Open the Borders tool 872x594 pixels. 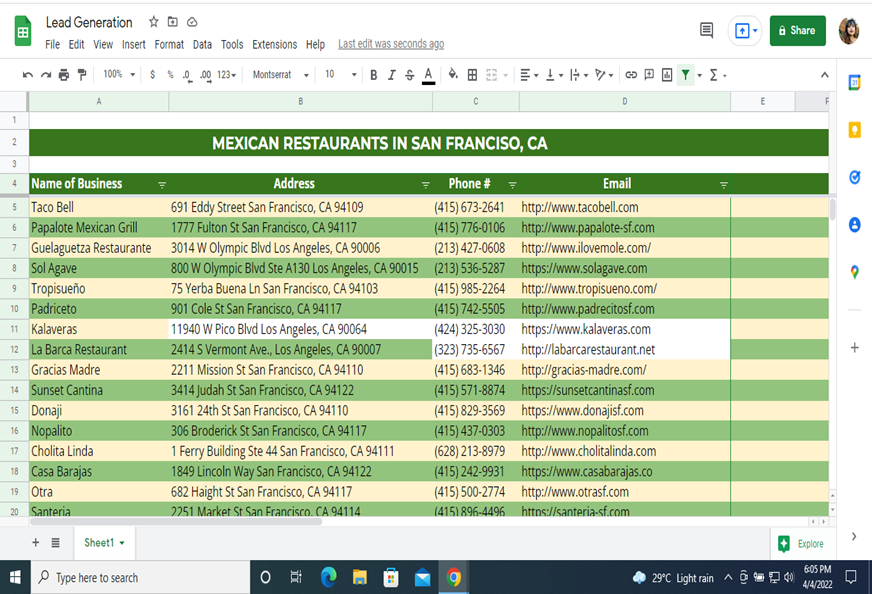coord(472,75)
